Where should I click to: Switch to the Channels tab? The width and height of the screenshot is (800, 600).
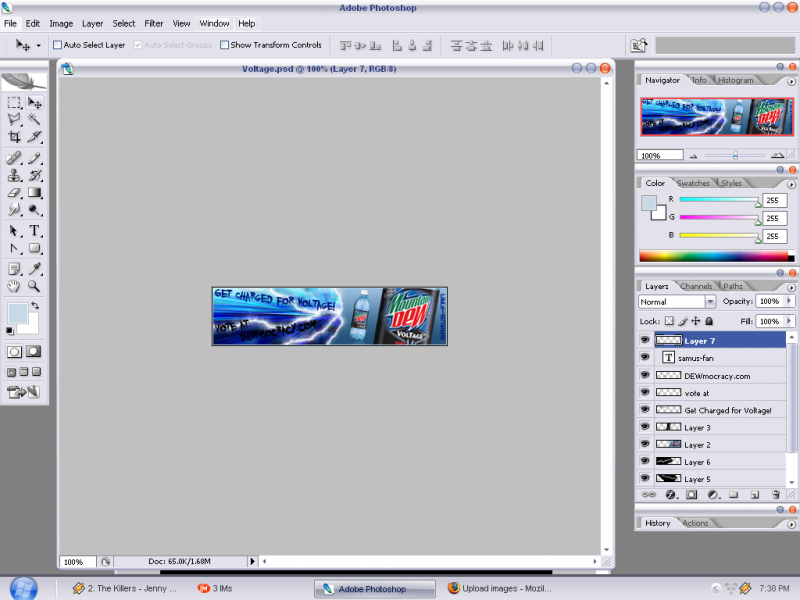click(696, 286)
